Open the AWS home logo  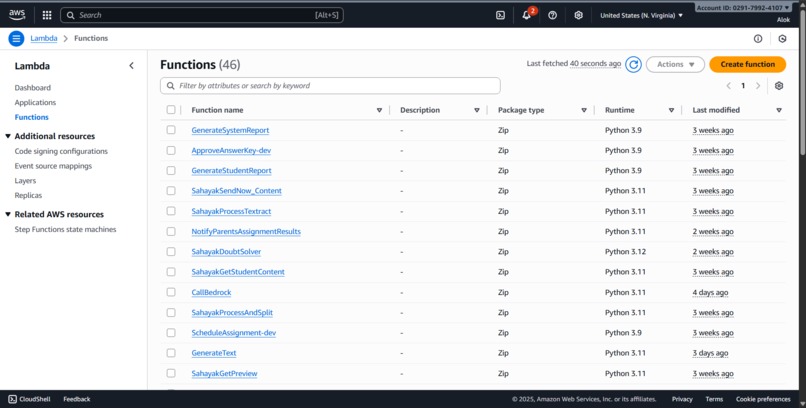pyautogui.click(x=17, y=15)
